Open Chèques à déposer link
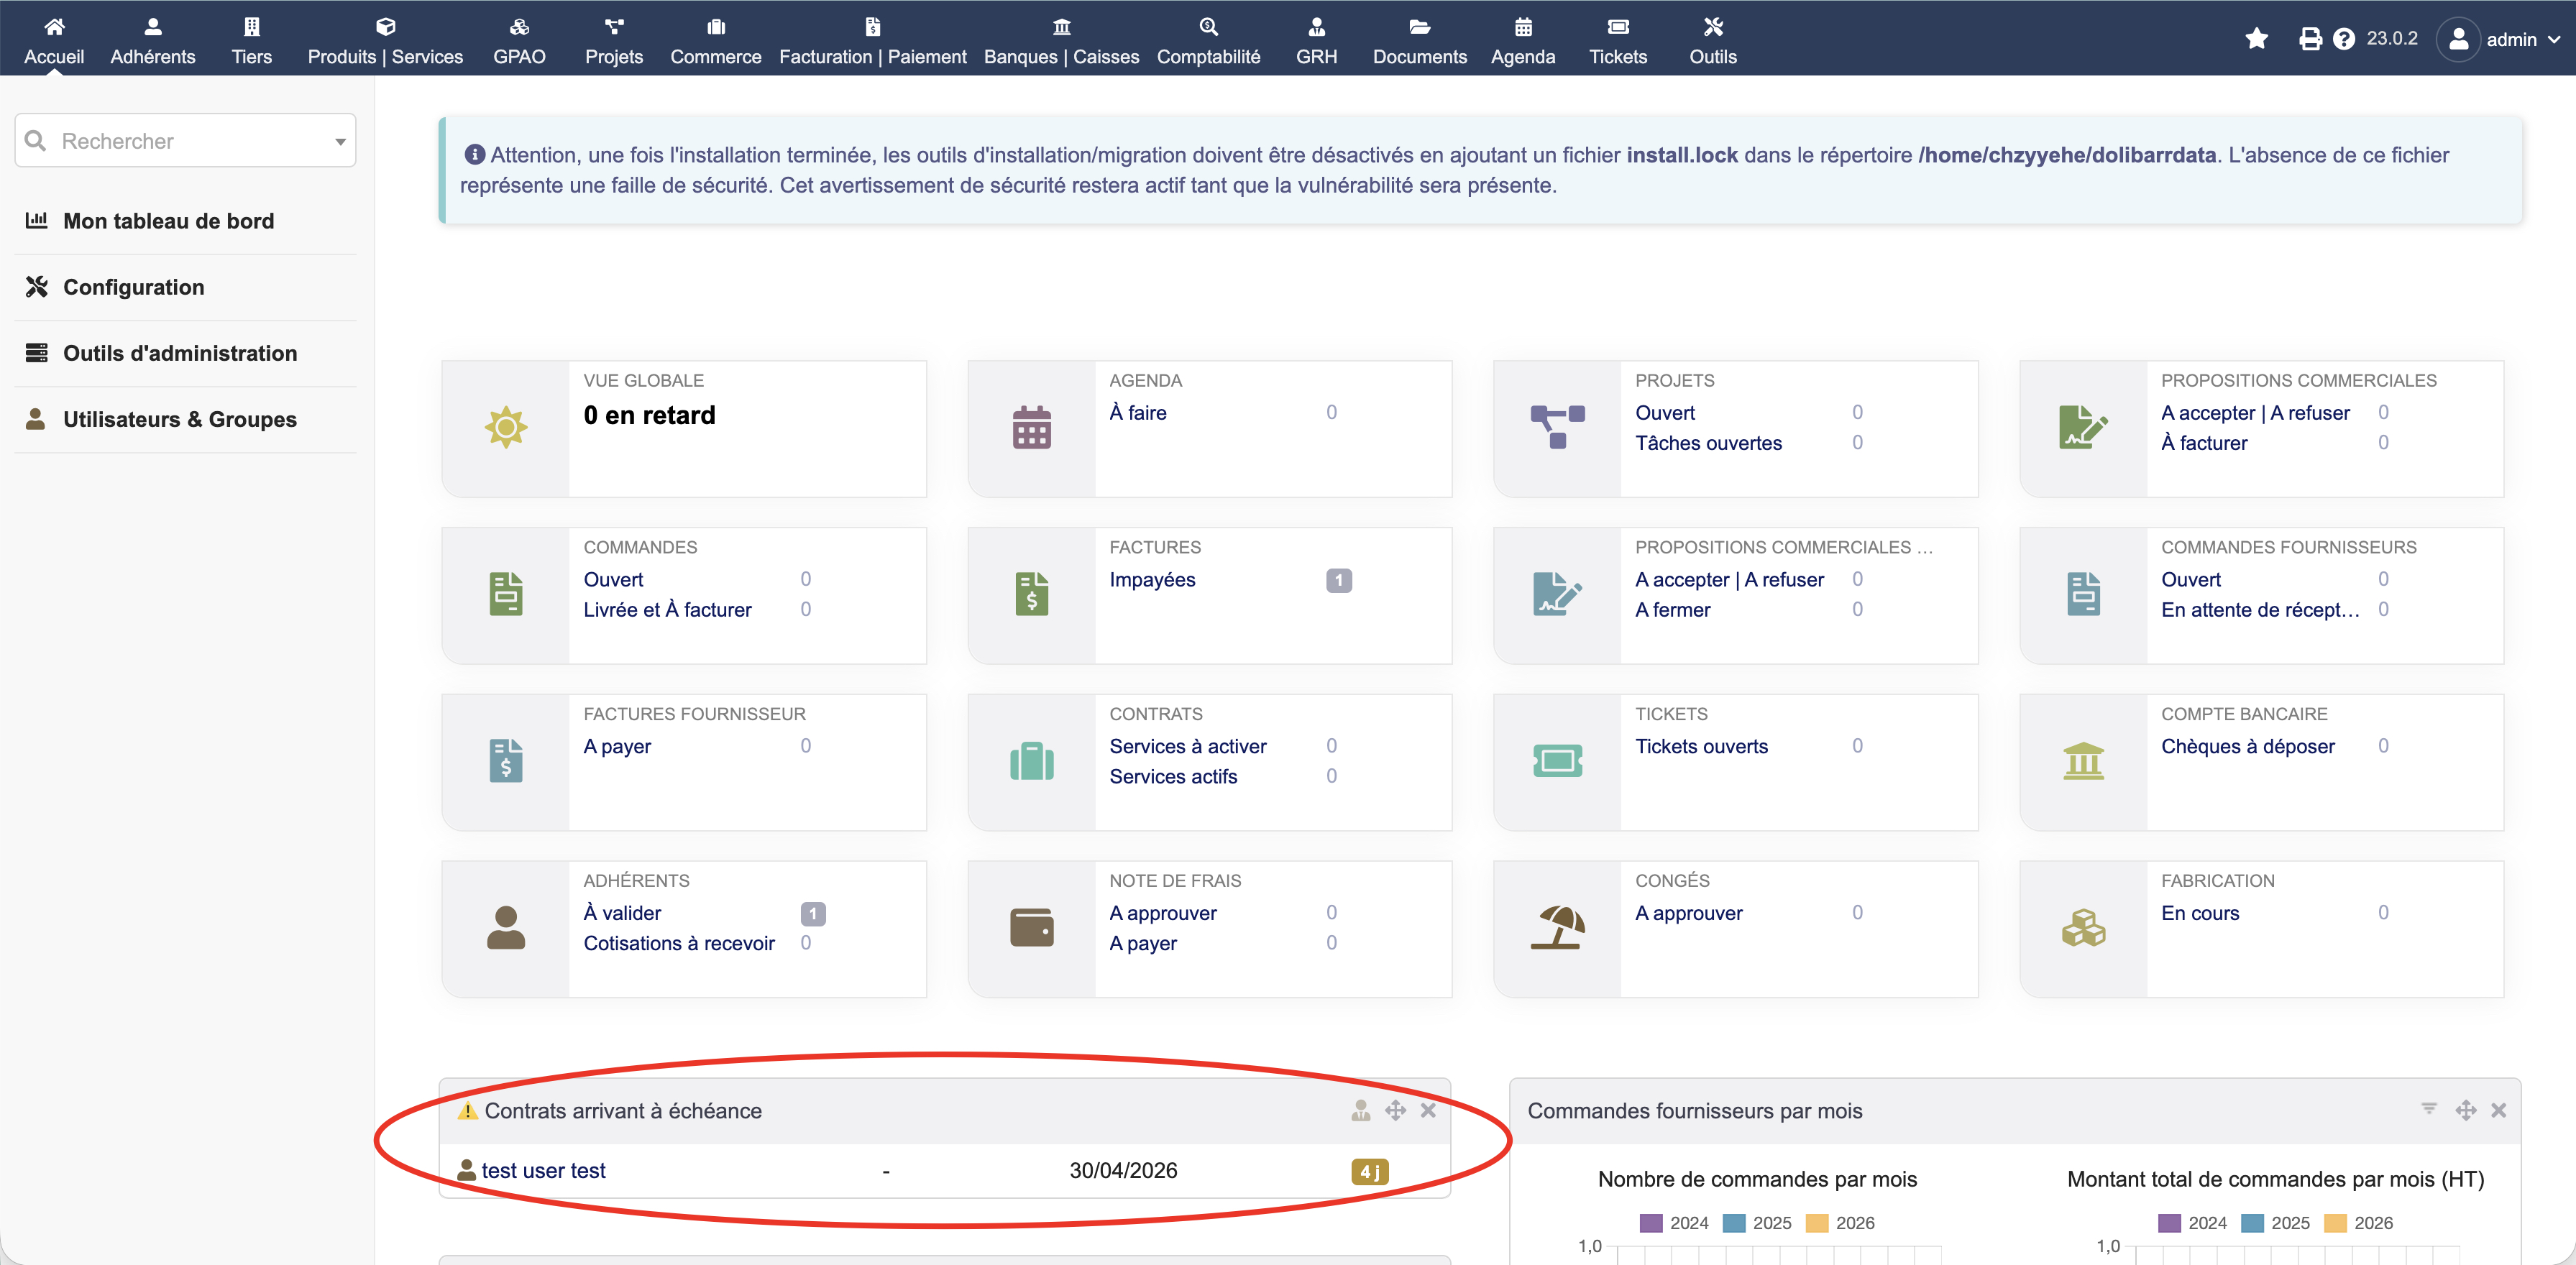 point(2247,747)
